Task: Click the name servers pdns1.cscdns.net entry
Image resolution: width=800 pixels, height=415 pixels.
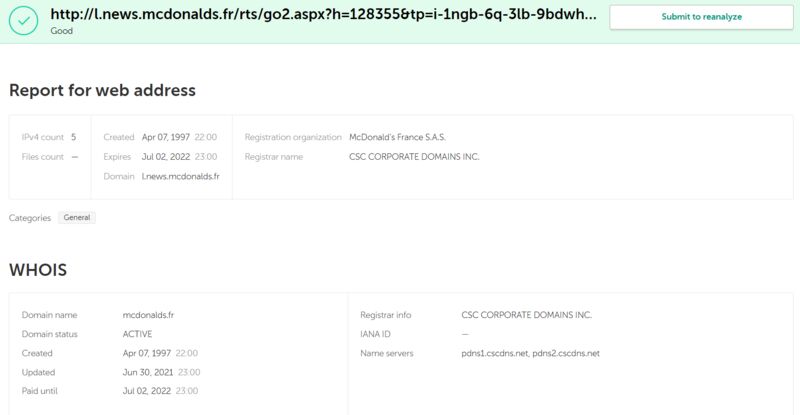Action: pyautogui.click(x=494, y=353)
